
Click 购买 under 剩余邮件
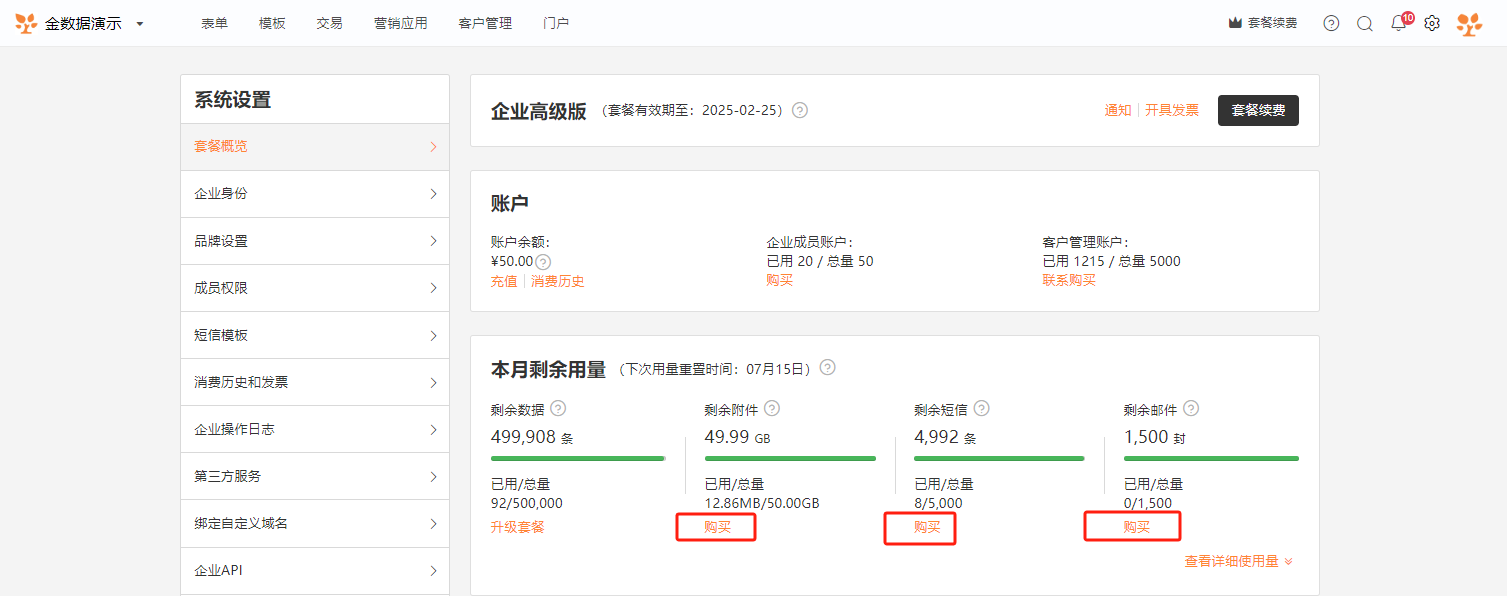coord(1136,527)
